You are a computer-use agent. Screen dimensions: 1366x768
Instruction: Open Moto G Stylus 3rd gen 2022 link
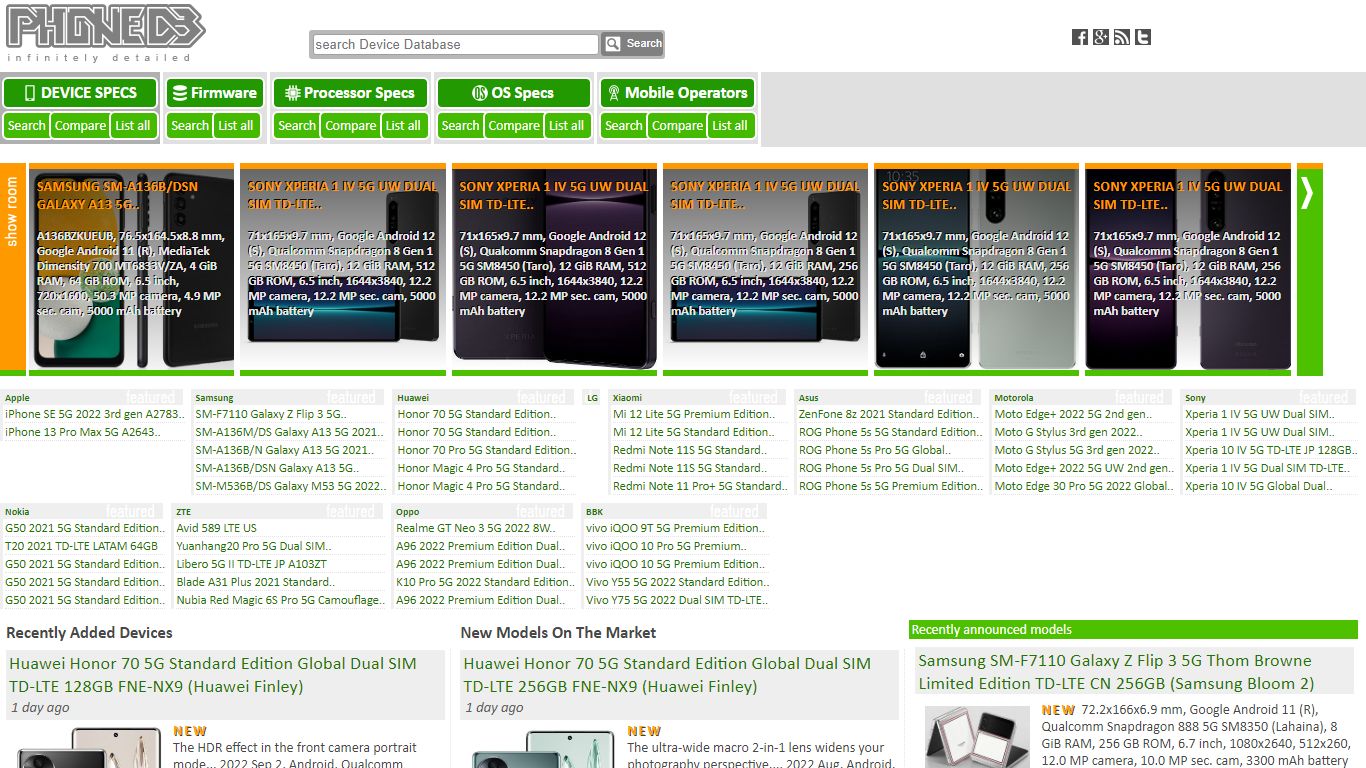(1068, 432)
